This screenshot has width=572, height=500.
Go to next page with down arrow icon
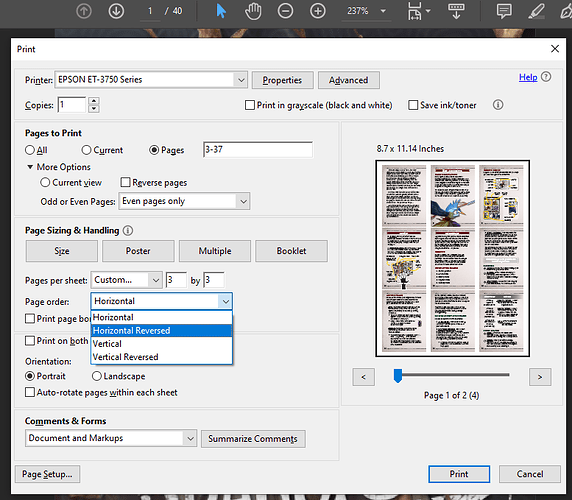point(116,11)
